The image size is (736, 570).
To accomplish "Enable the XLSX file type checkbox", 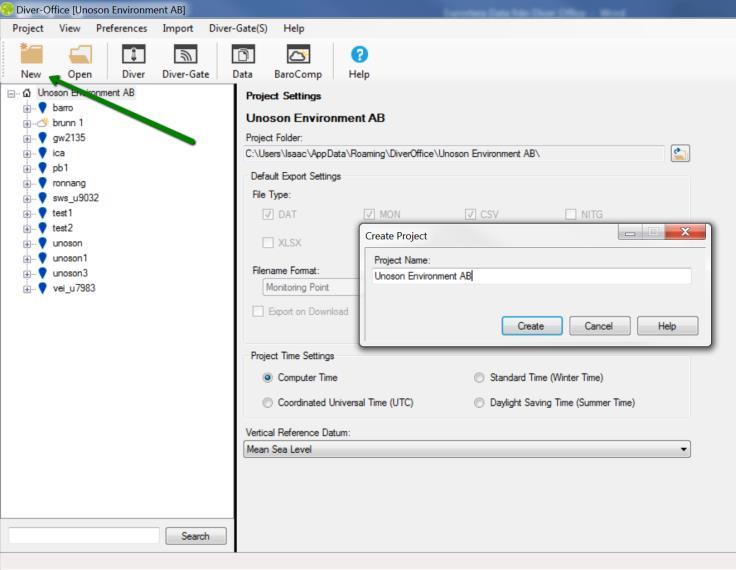I will point(268,243).
